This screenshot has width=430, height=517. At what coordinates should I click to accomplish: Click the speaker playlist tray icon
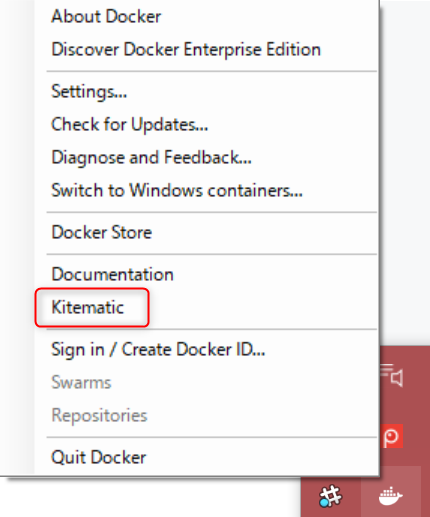[x=392, y=375]
